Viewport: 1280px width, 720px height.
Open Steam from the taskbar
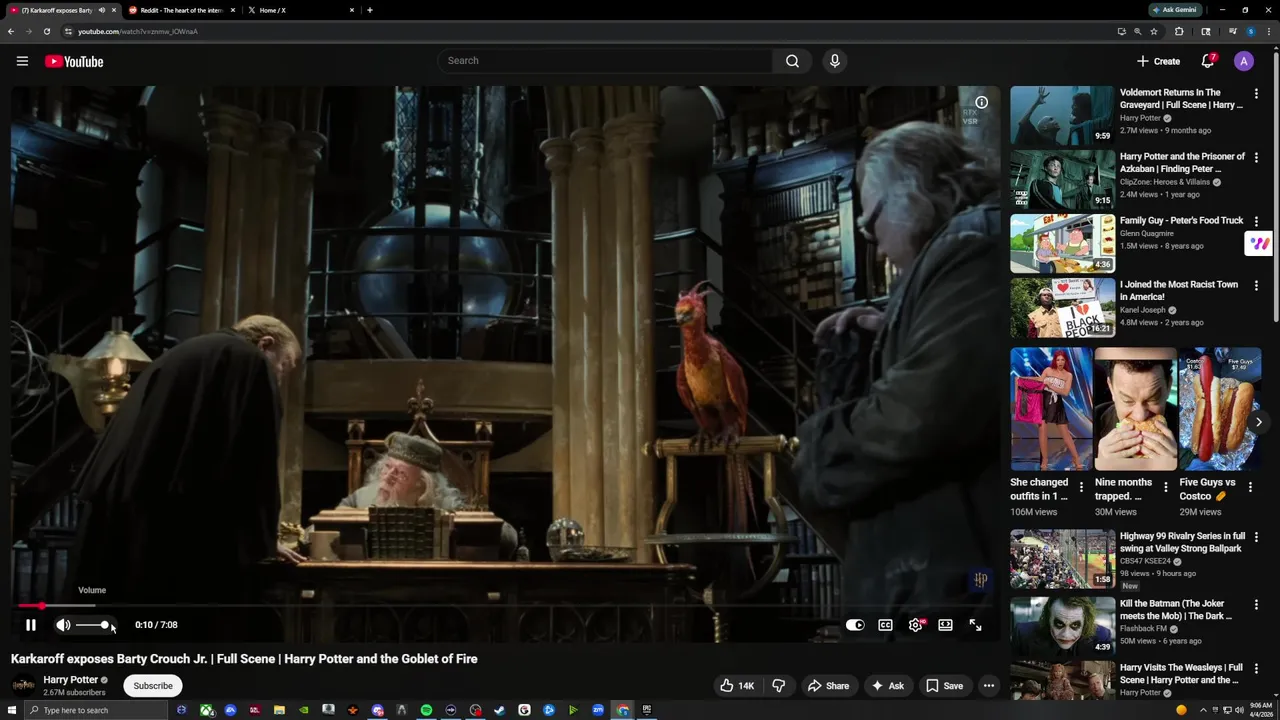500,710
